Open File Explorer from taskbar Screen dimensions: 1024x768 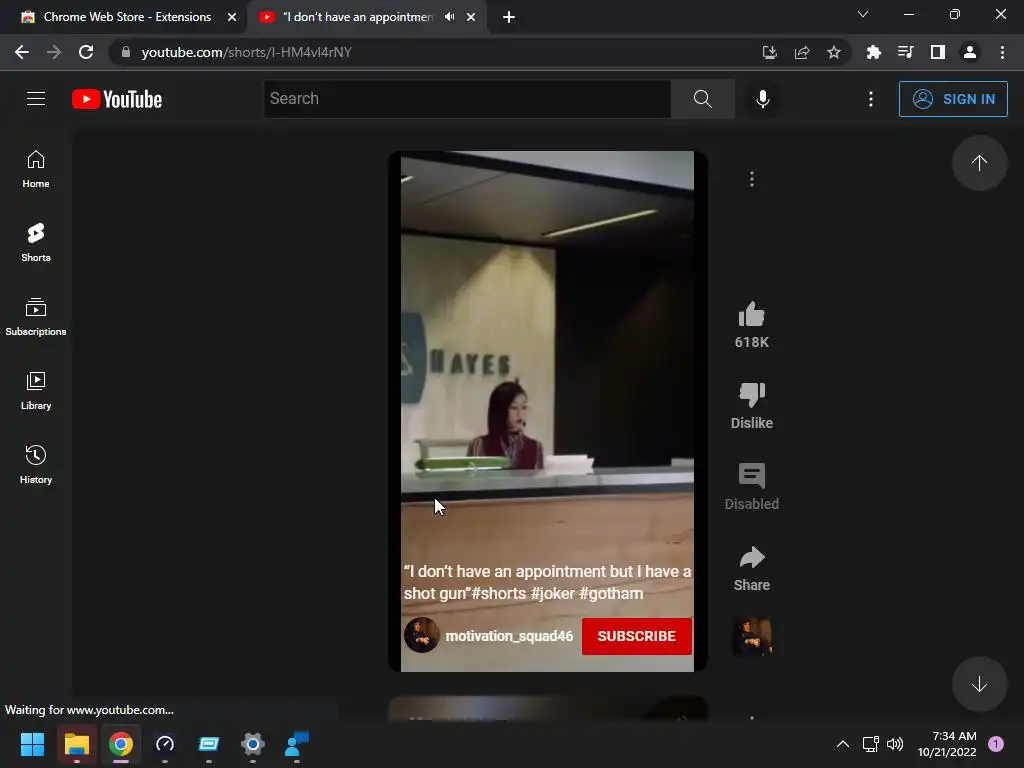coord(76,744)
